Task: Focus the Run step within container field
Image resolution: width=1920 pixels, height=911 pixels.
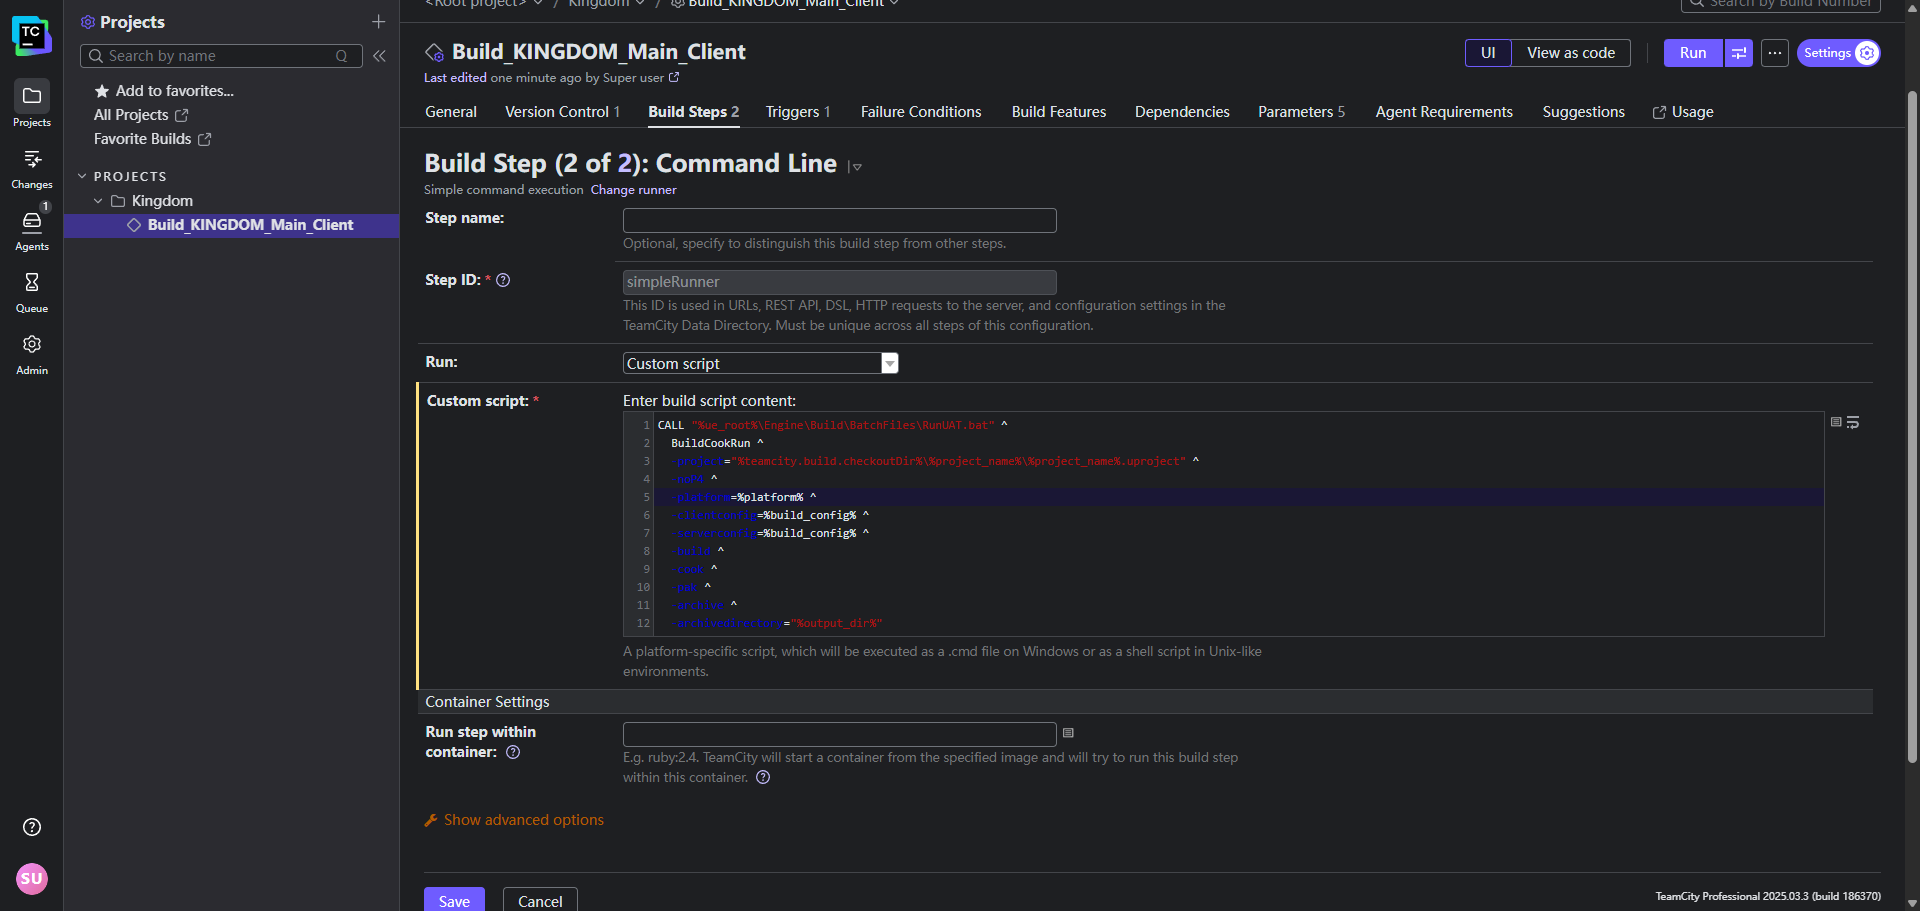Action: (840, 734)
